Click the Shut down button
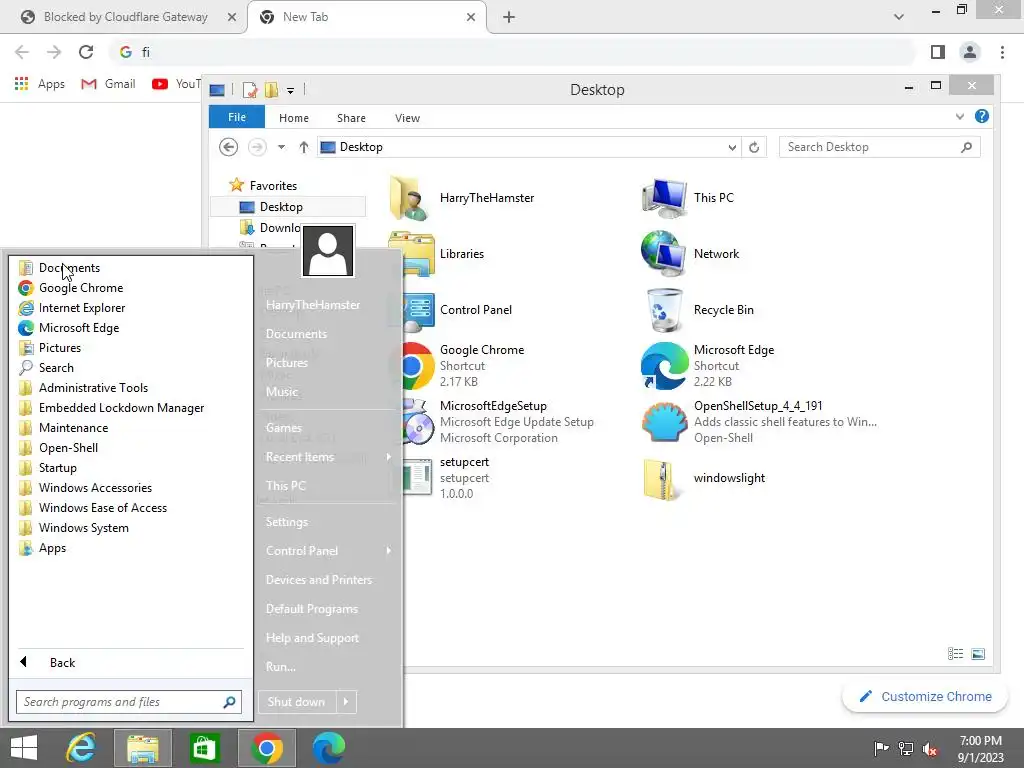This screenshot has width=1024, height=768. coord(297,702)
